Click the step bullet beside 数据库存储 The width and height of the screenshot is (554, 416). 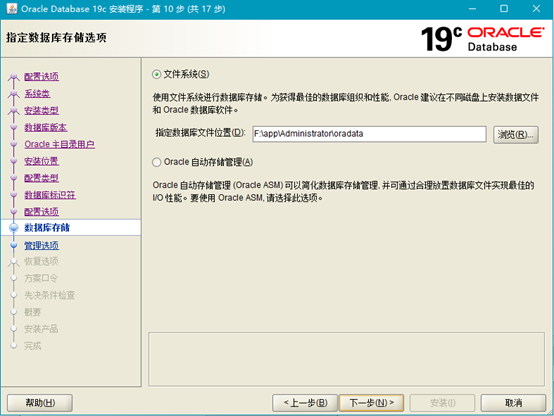[x=13, y=228]
